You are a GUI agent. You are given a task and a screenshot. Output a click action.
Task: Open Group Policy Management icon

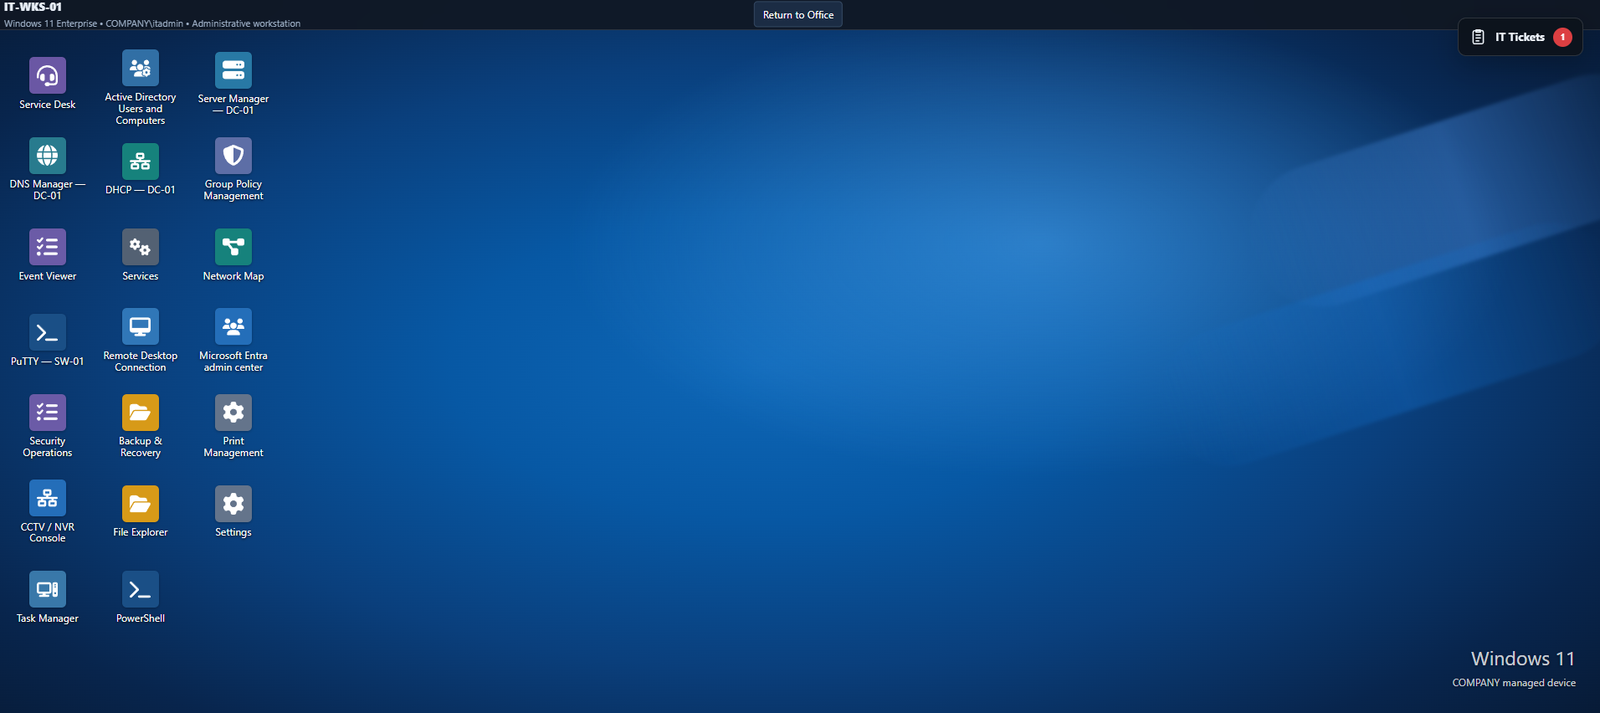[233, 156]
